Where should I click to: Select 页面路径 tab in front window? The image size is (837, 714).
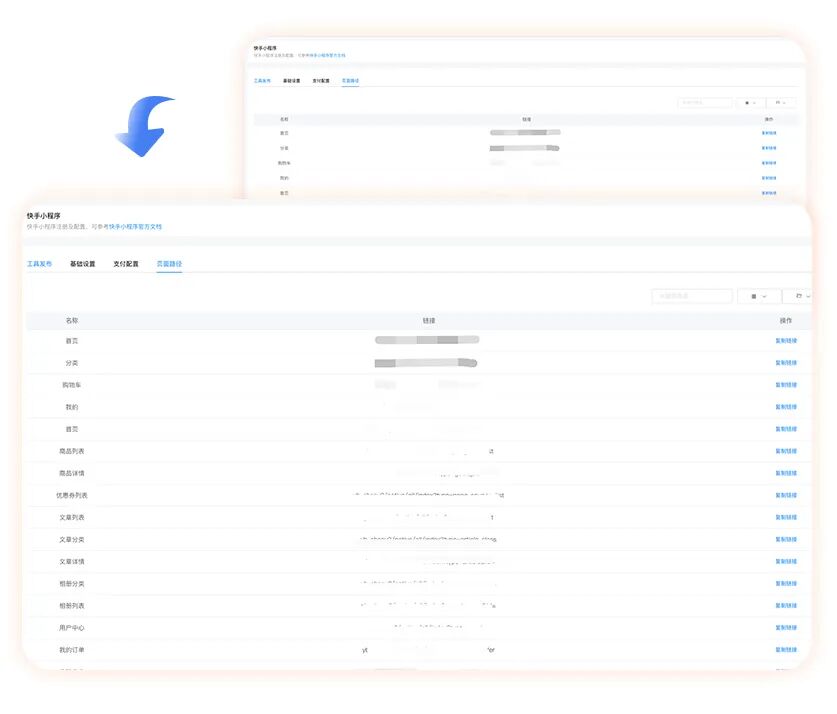tap(169, 264)
